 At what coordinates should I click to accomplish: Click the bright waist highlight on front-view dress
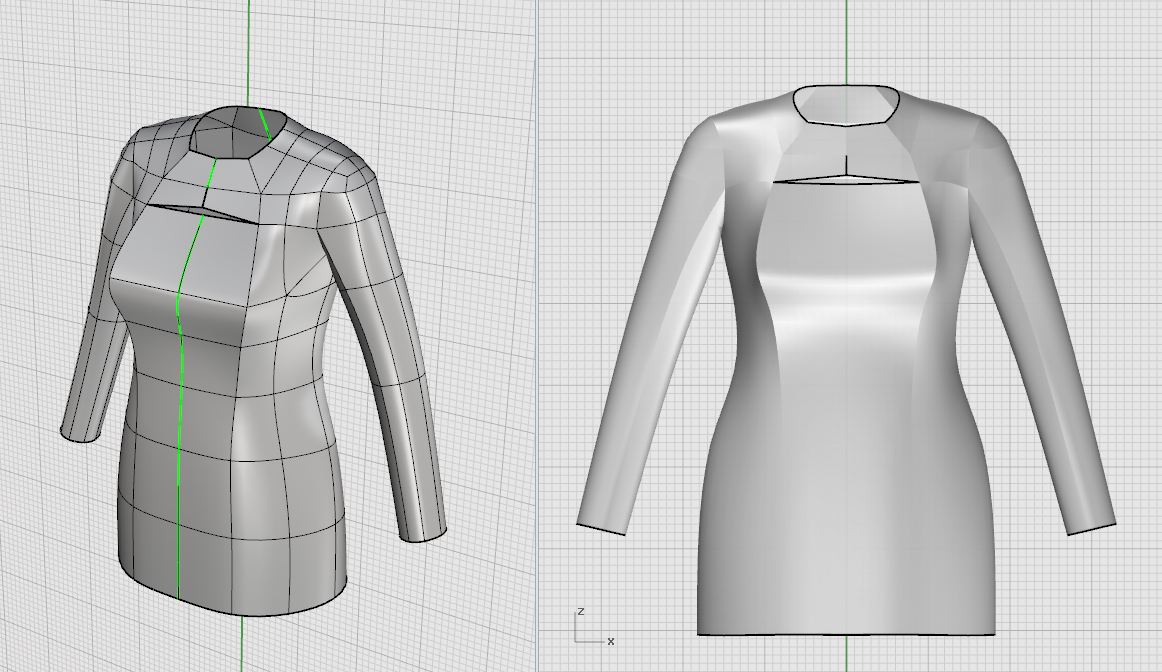pos(846,327)
